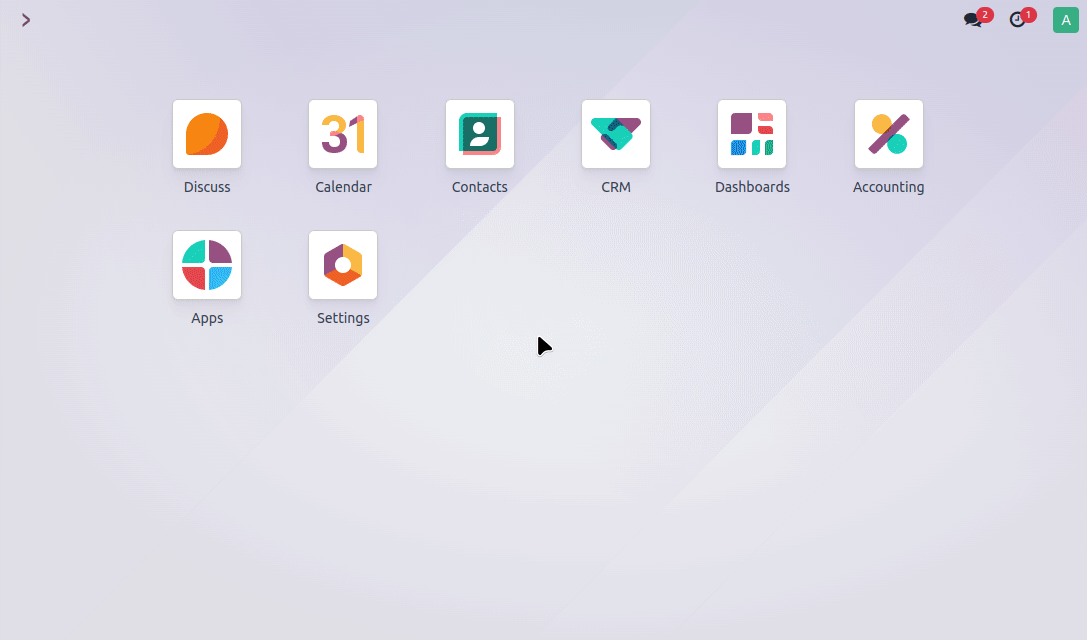Click the "CRM" text label
Image resolution: width=1087 pixels, height=640 pixels.
(616, 187)
